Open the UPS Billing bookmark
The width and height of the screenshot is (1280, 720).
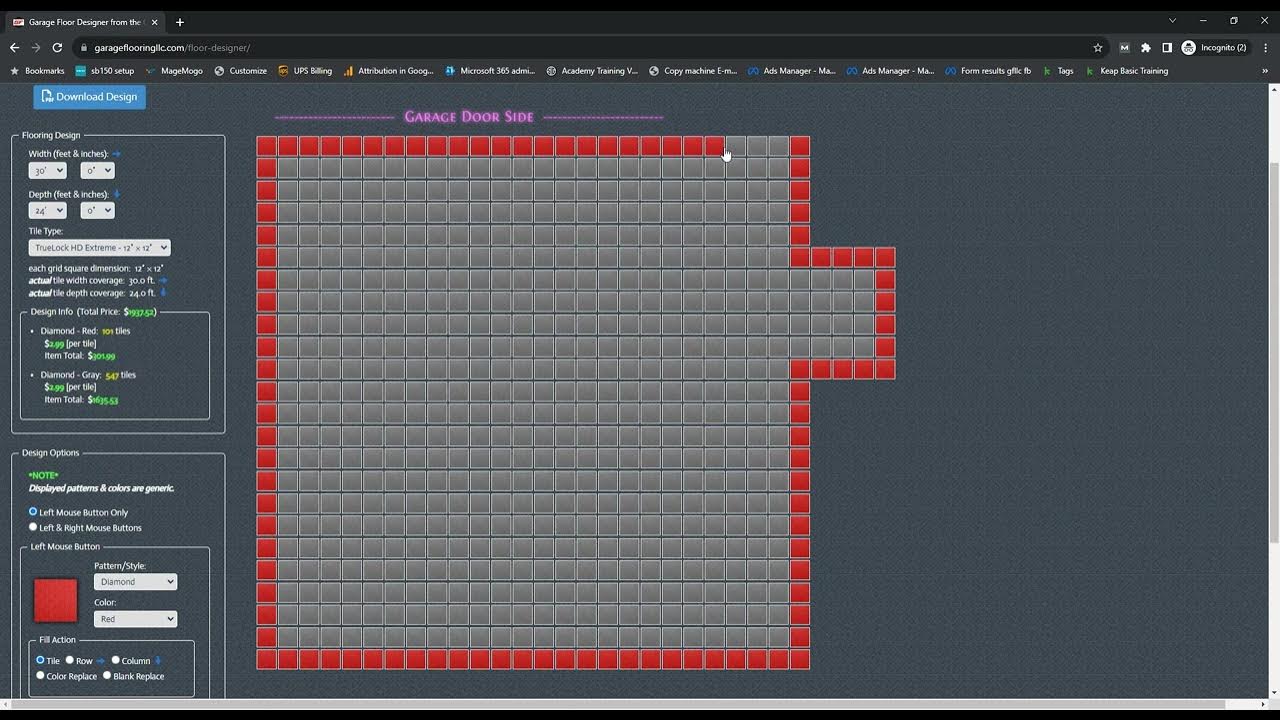pos(305,71)
